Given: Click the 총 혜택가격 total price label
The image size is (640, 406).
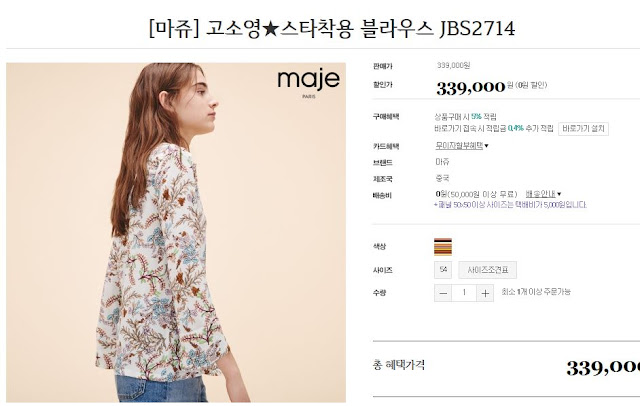Looking at the screenshot, I should (399, 365).
